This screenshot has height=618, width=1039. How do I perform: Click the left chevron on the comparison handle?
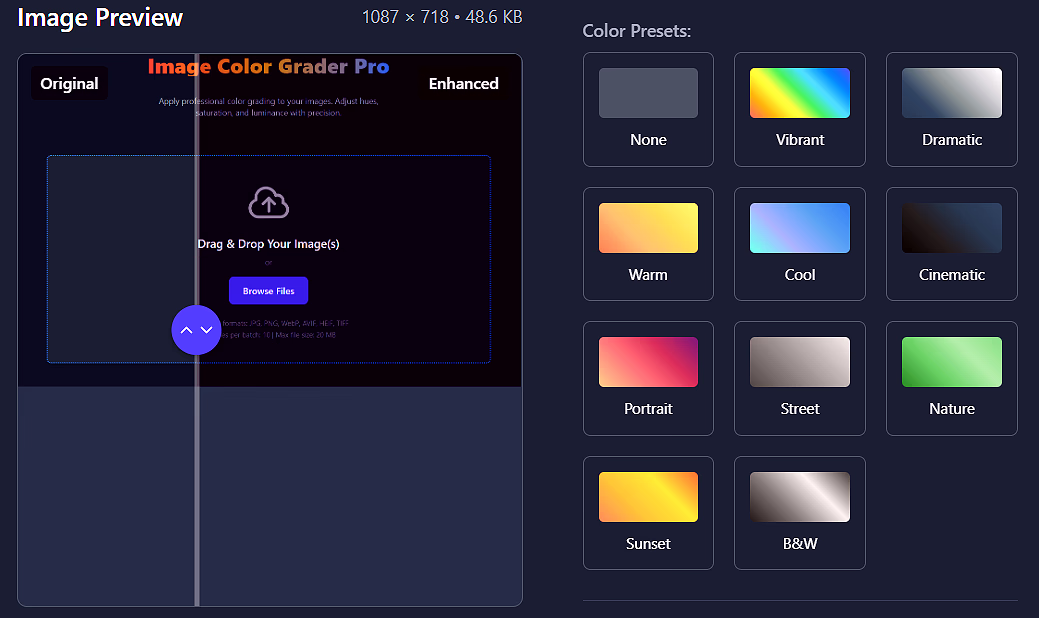coord(188,330)
